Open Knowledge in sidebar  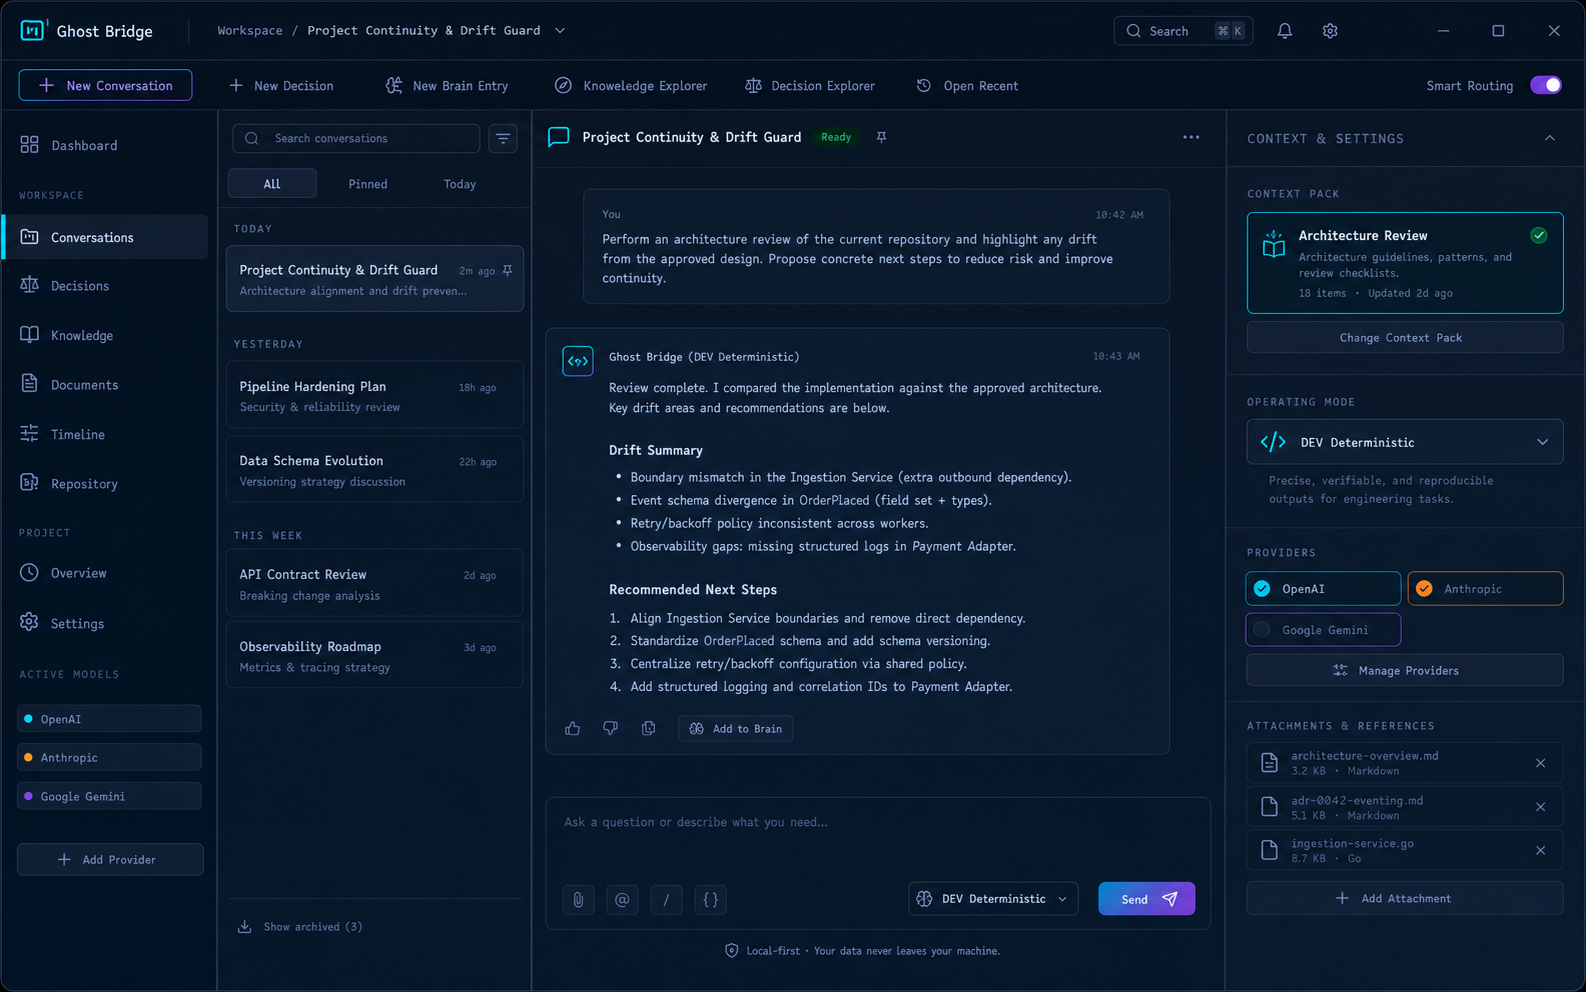point(105,335)
